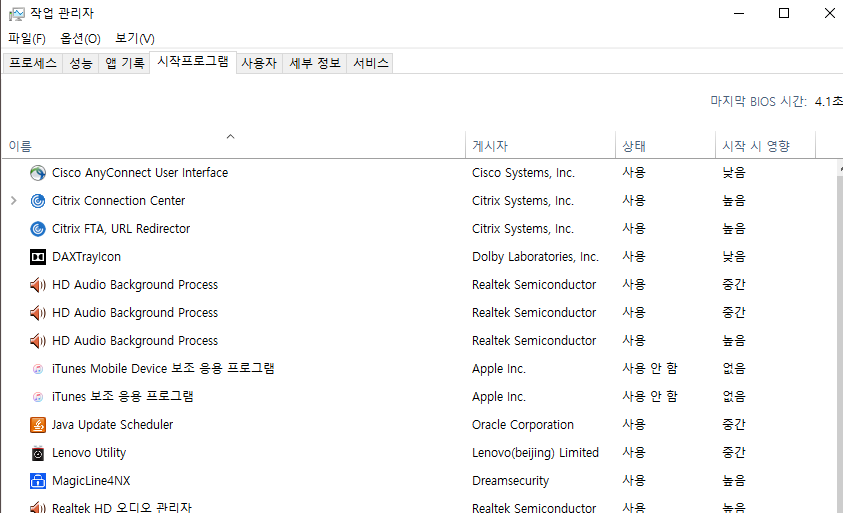Open the 보기(V) menu
Screen dimensions: 843x513
point(134,39)
